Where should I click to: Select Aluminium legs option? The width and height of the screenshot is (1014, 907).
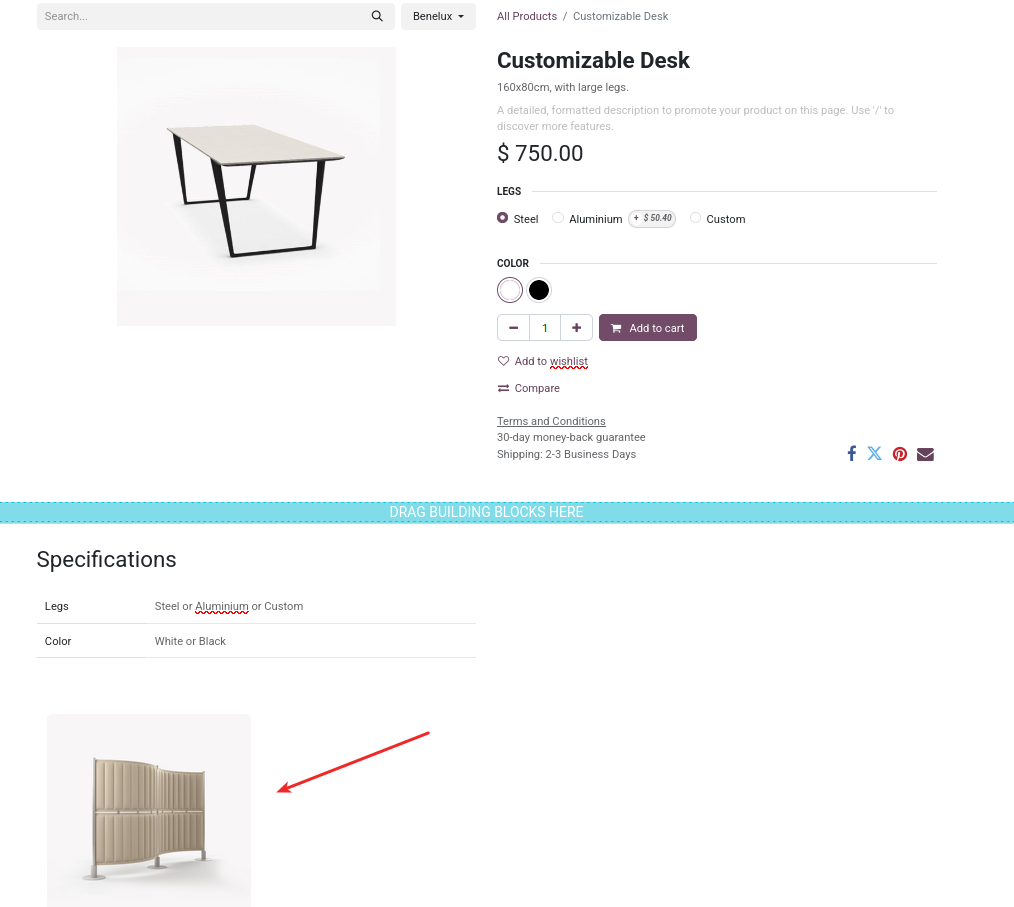[558, 218]
